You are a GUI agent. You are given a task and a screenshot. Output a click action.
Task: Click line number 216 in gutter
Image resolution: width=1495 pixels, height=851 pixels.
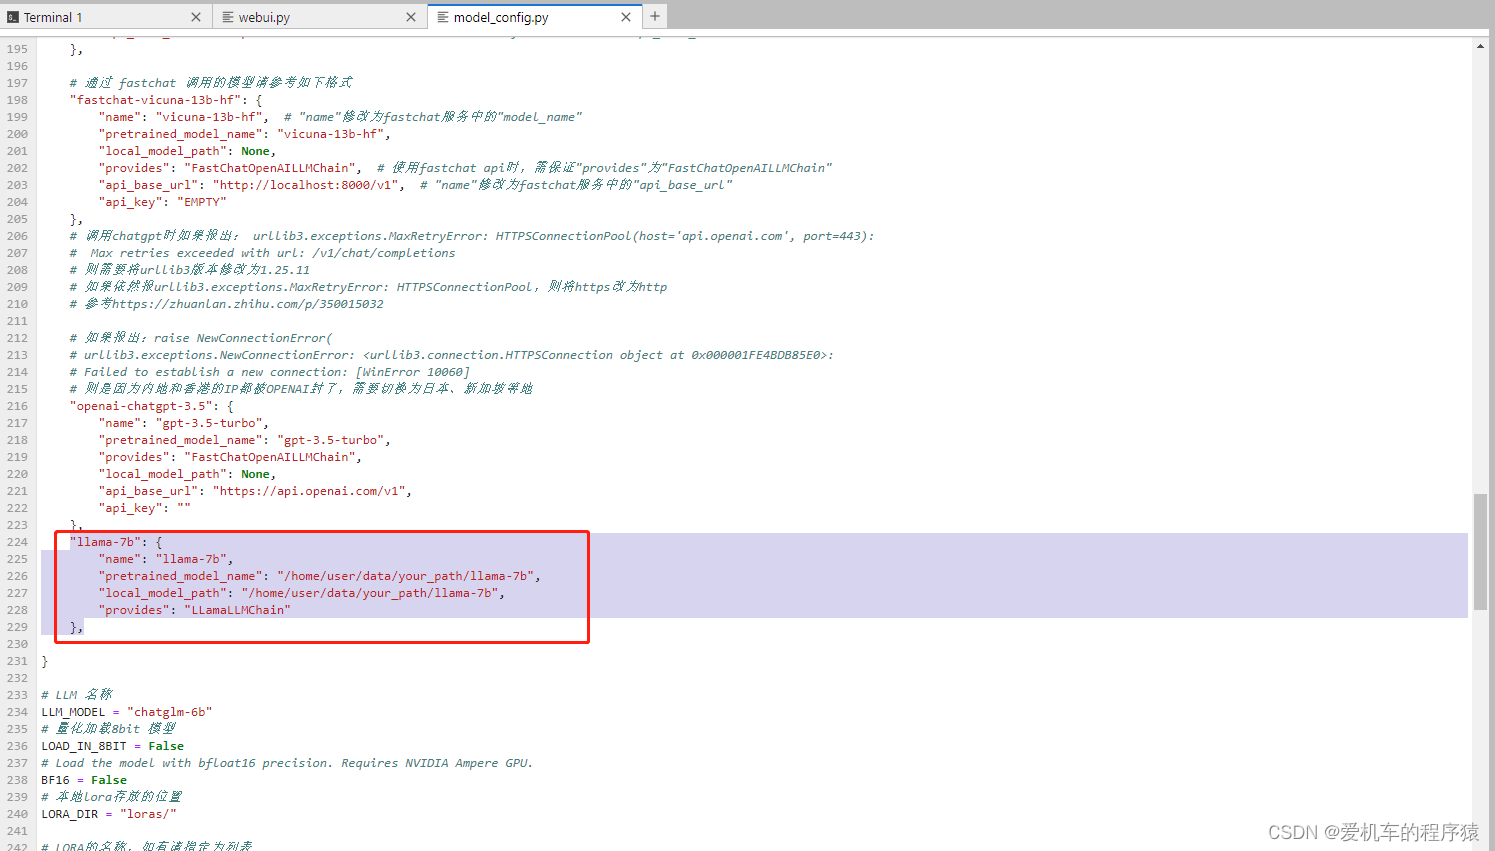(17, 406)
